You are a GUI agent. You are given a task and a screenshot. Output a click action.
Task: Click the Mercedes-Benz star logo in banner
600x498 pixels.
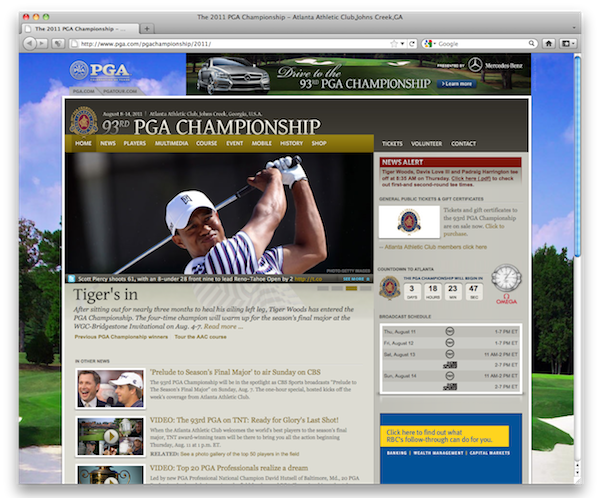tap(475, 65)
